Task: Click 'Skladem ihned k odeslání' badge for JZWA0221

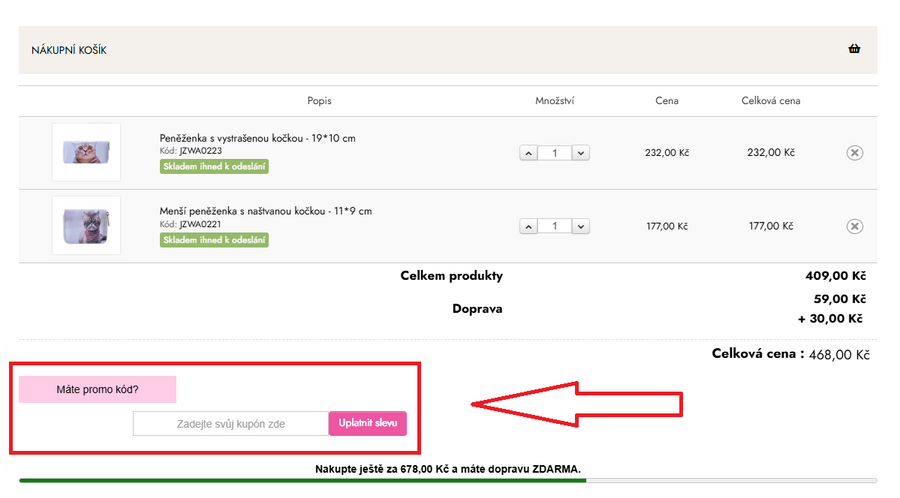Action: point(214,240)
